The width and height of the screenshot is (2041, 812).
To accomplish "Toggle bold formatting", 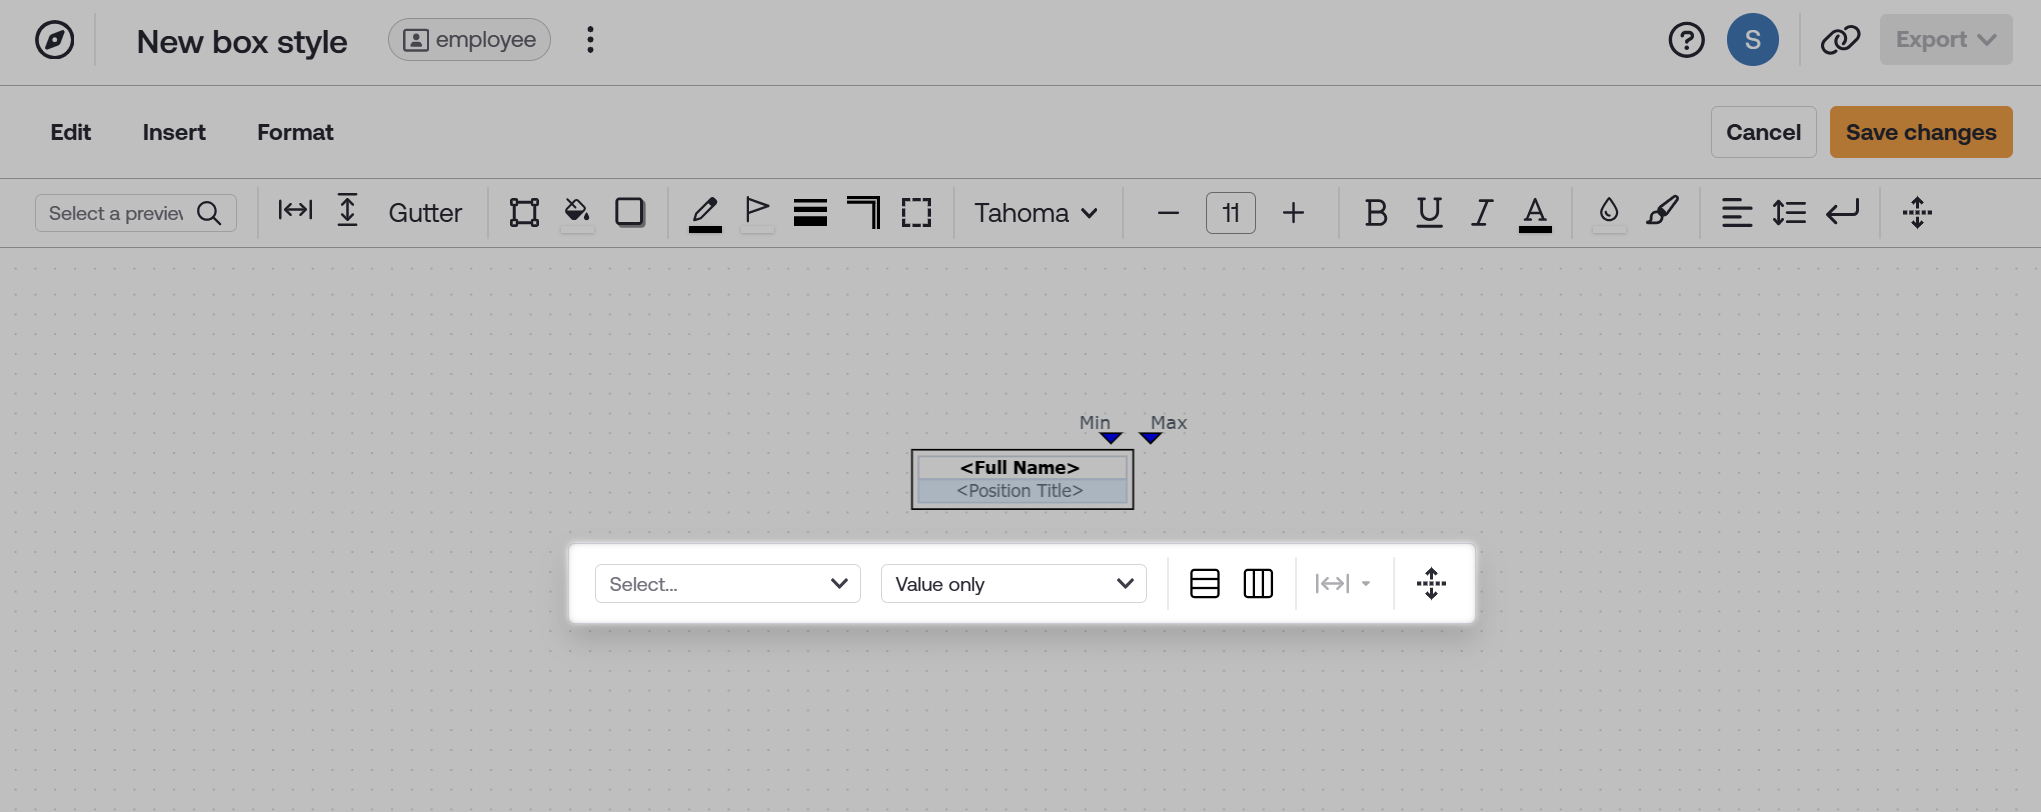I will click(x=1376, y=213).
